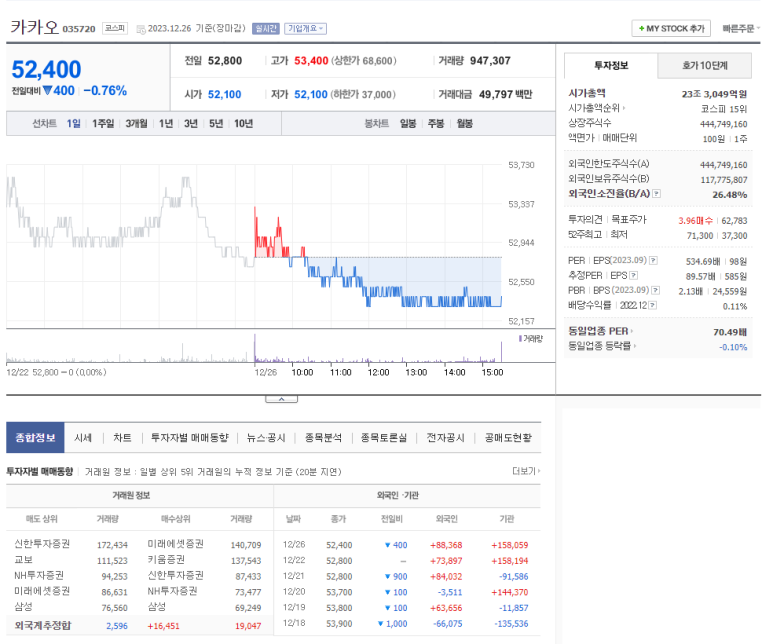The width and height of the screenshot is (773, 644).
Task: Click the 시가총액 value 23조 3,049억원
Action: tap(714, 94)
